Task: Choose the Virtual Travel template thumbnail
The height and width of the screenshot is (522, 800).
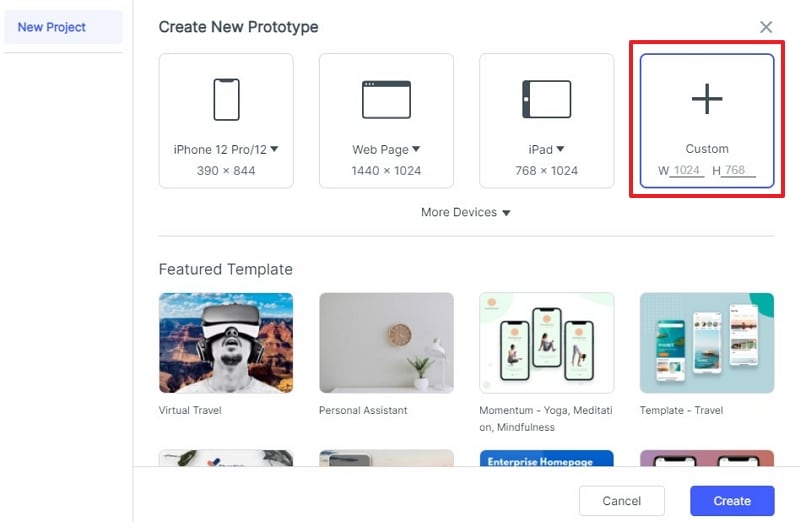Action: click(226, 343)
